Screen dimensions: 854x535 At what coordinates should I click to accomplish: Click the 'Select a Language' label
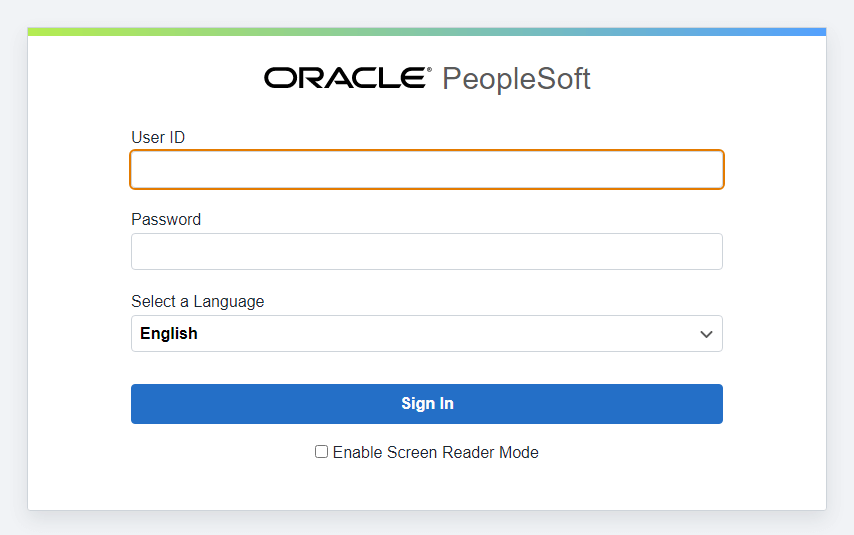(x=198, y=301)
